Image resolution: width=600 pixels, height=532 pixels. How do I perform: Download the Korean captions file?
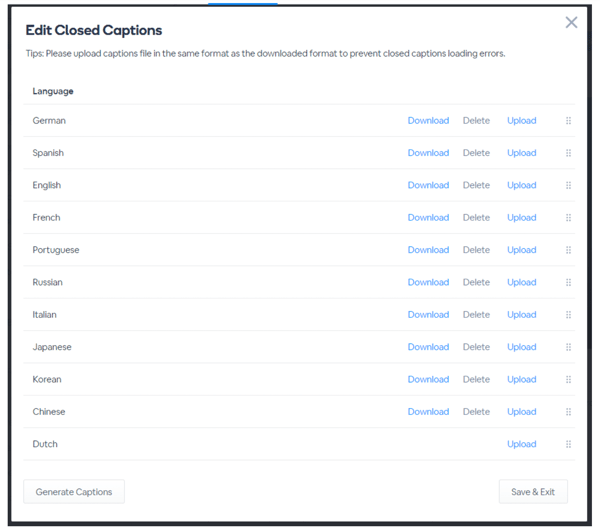tap(428, 379)
